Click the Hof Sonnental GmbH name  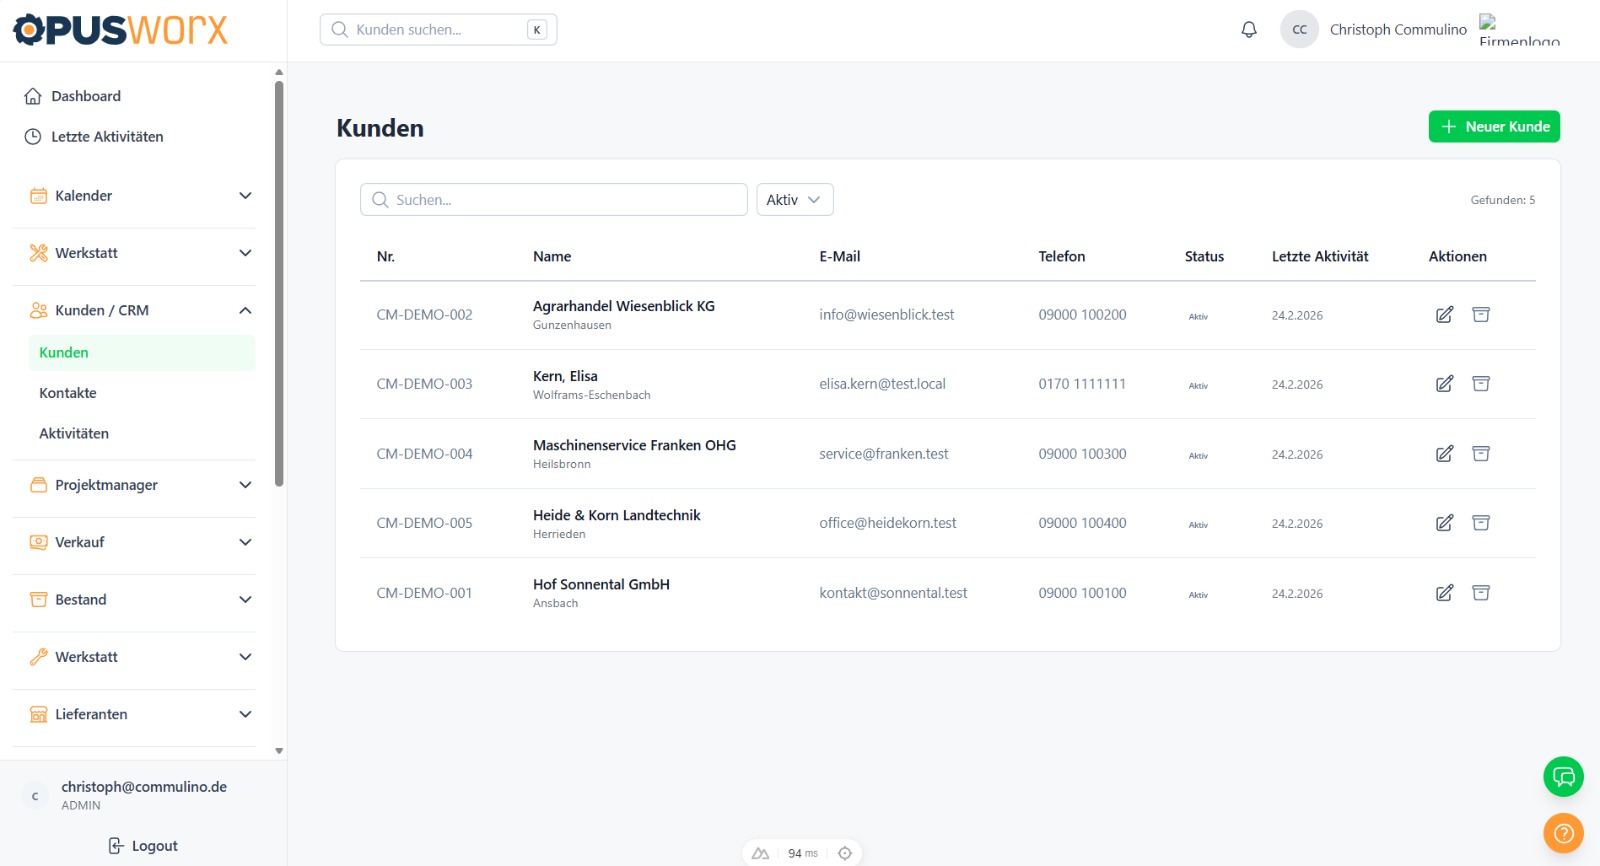601,585
